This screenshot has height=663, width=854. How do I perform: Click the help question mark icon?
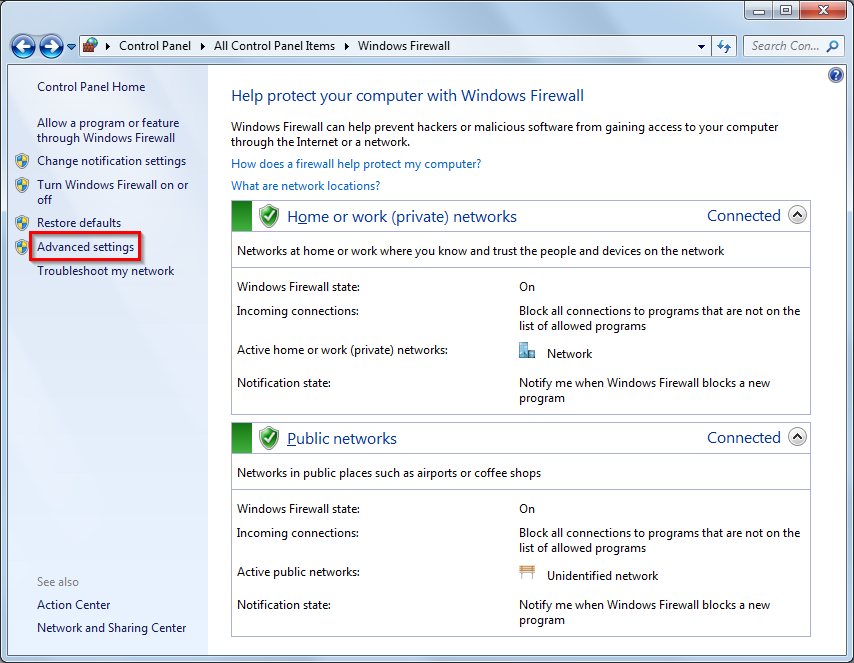click(836, 76)
